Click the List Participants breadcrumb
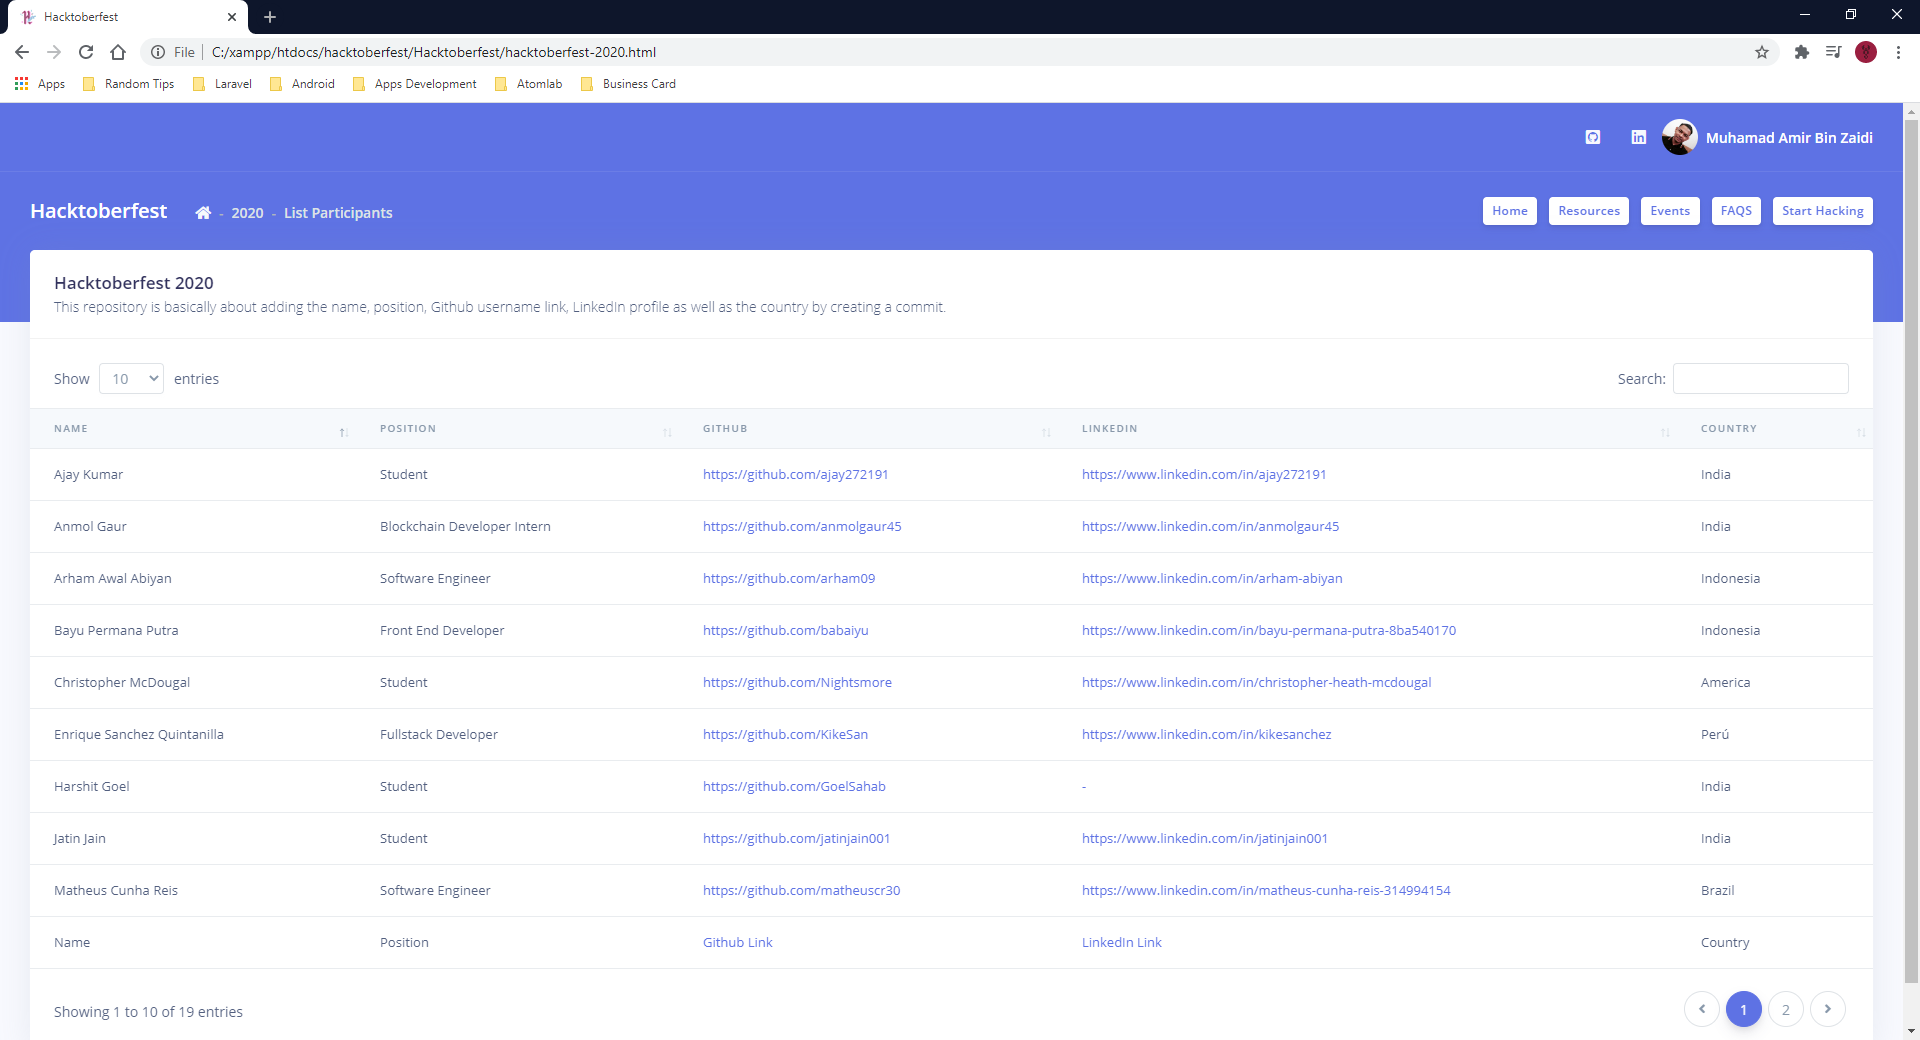The image size is (1920, 1040). [x=338, y=213]
